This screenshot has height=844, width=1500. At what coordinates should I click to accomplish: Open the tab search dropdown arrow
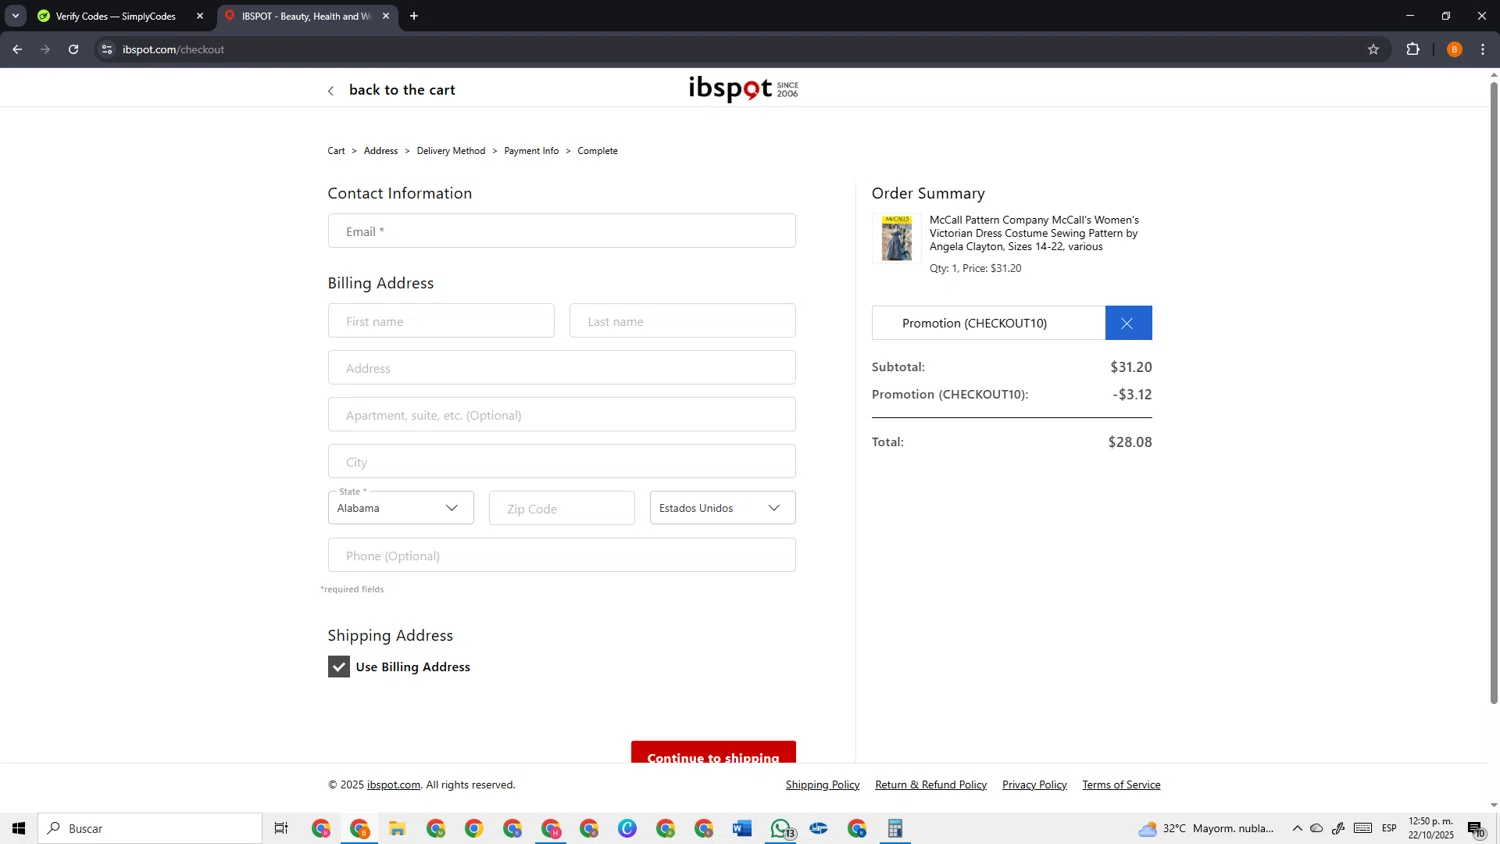15,16
